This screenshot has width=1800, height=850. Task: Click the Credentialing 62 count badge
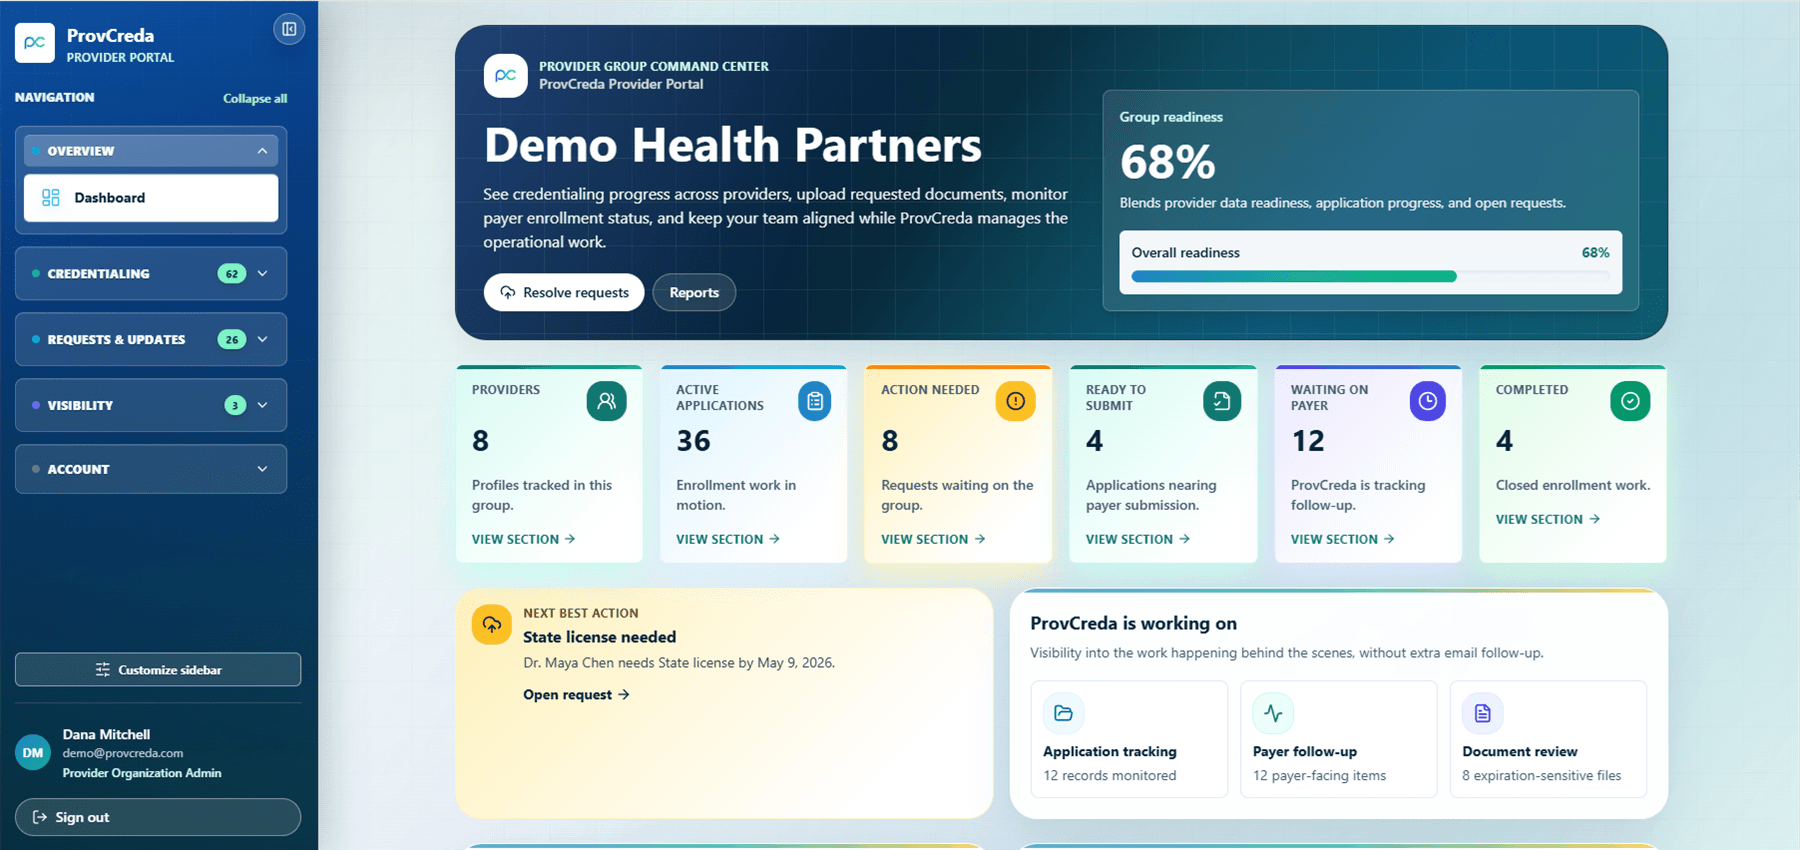pos(232,274)
